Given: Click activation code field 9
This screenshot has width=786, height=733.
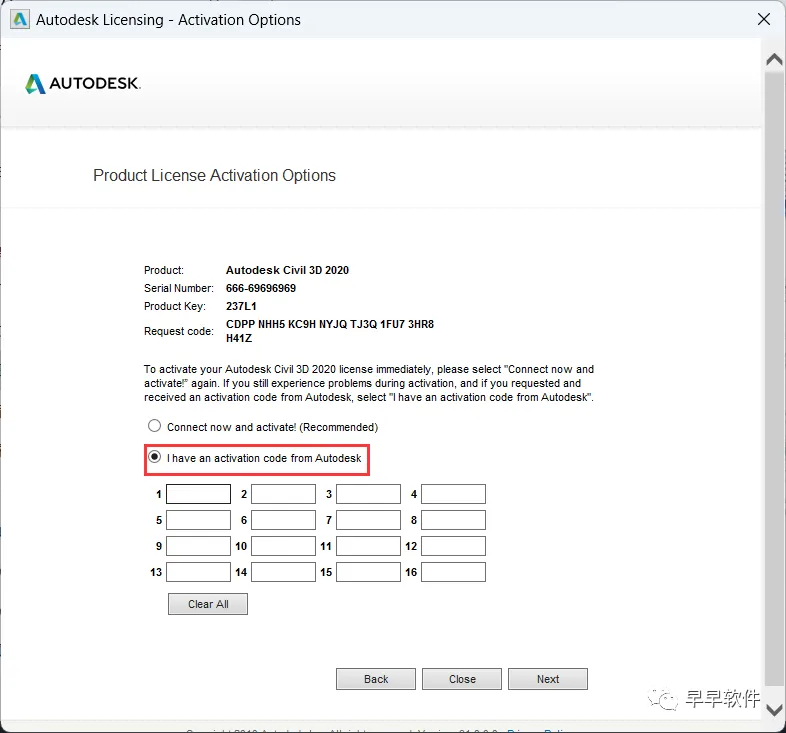Looking at the screenshot, I should [199, 546].
